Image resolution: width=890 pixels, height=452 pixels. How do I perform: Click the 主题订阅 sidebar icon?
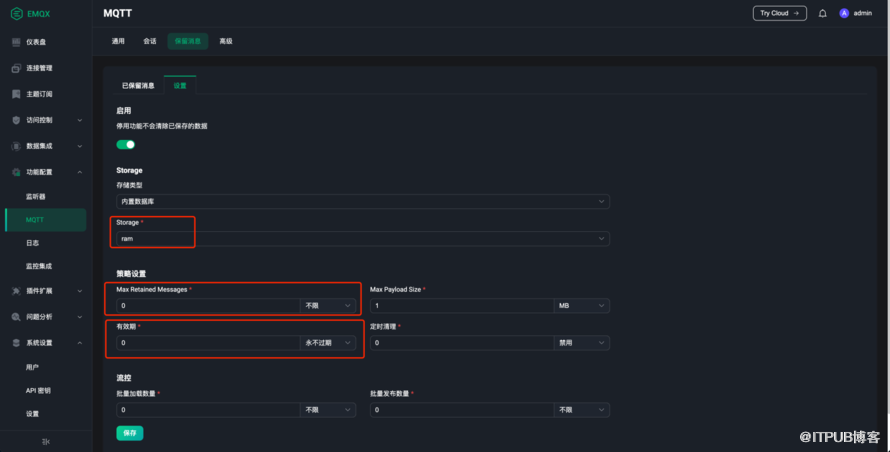[16, 94]
